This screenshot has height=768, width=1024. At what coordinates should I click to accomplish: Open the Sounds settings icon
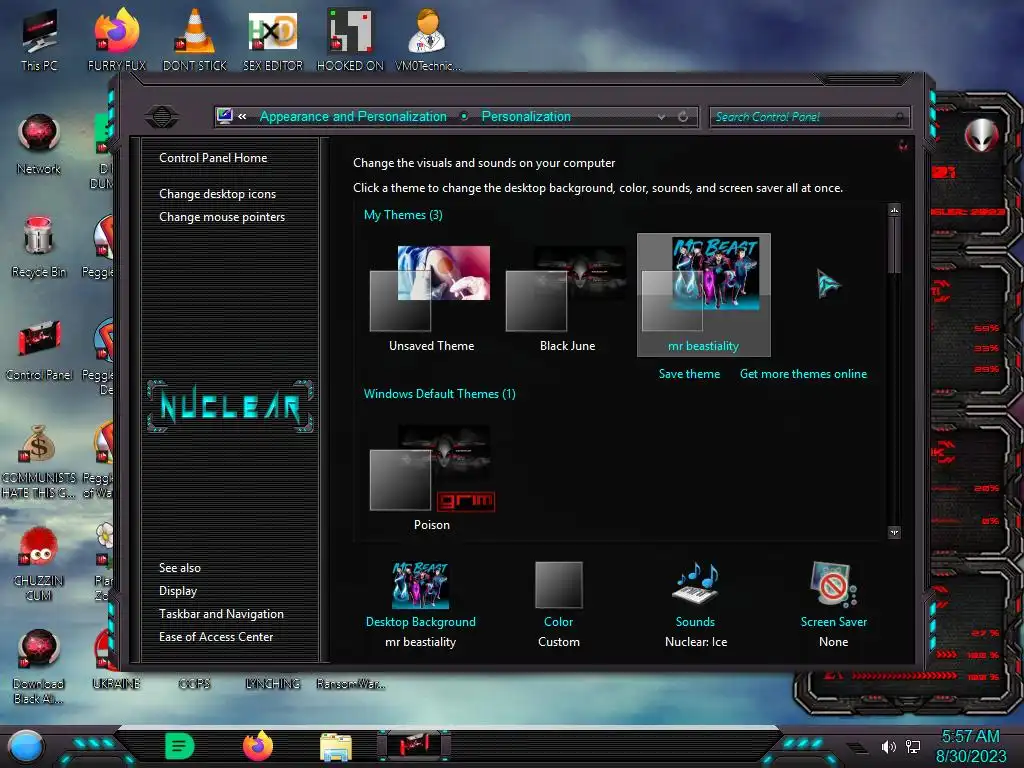tap(696, 583)
